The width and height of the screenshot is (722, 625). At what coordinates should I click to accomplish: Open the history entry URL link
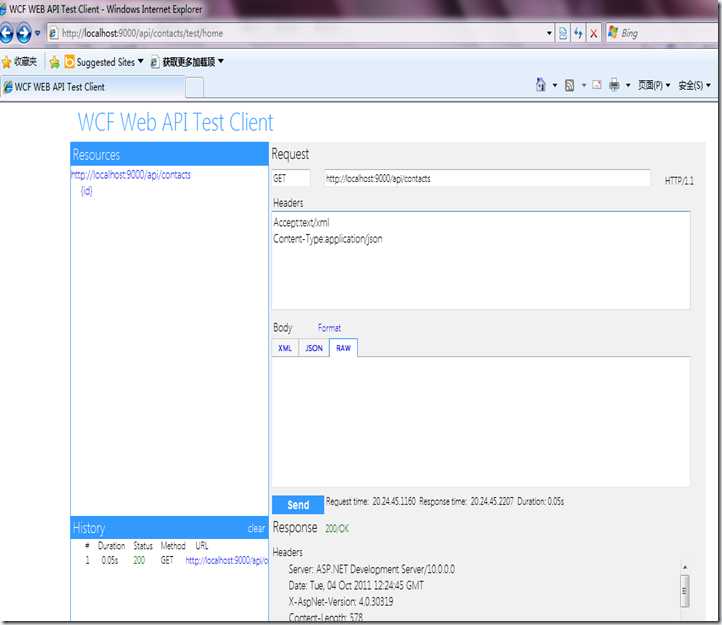227,561
